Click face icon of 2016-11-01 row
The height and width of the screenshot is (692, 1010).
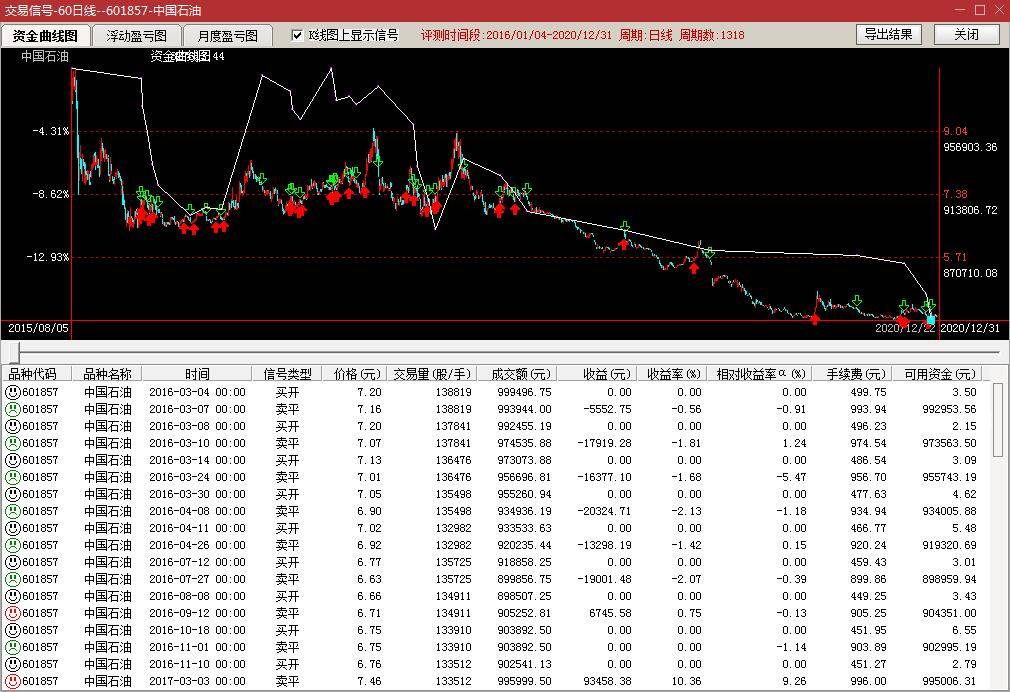13,647
